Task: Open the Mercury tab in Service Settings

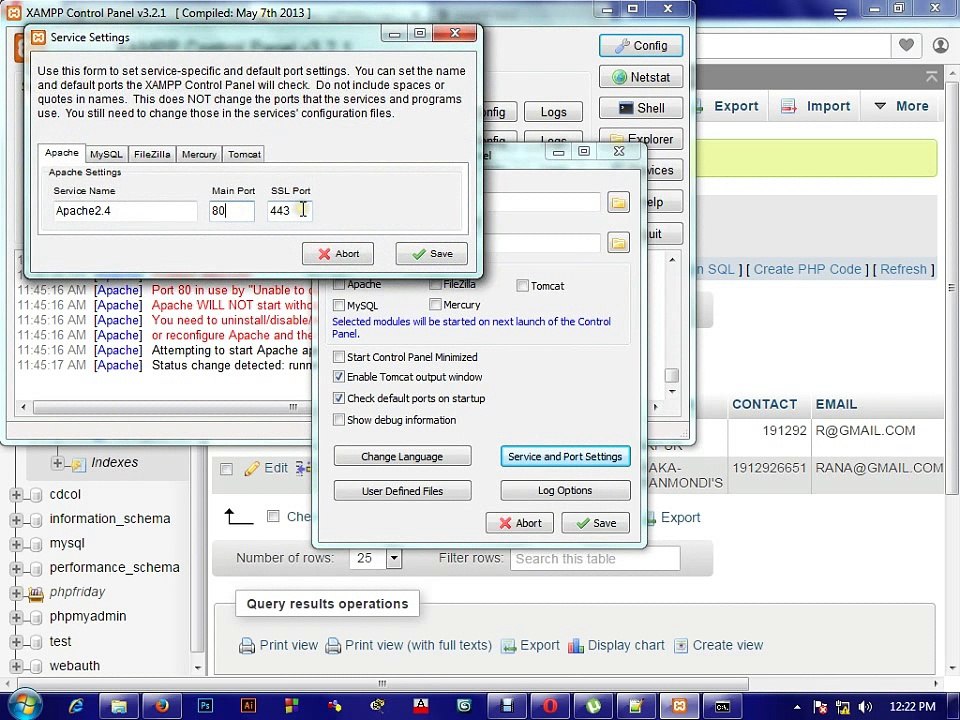Action: [199, 154]
